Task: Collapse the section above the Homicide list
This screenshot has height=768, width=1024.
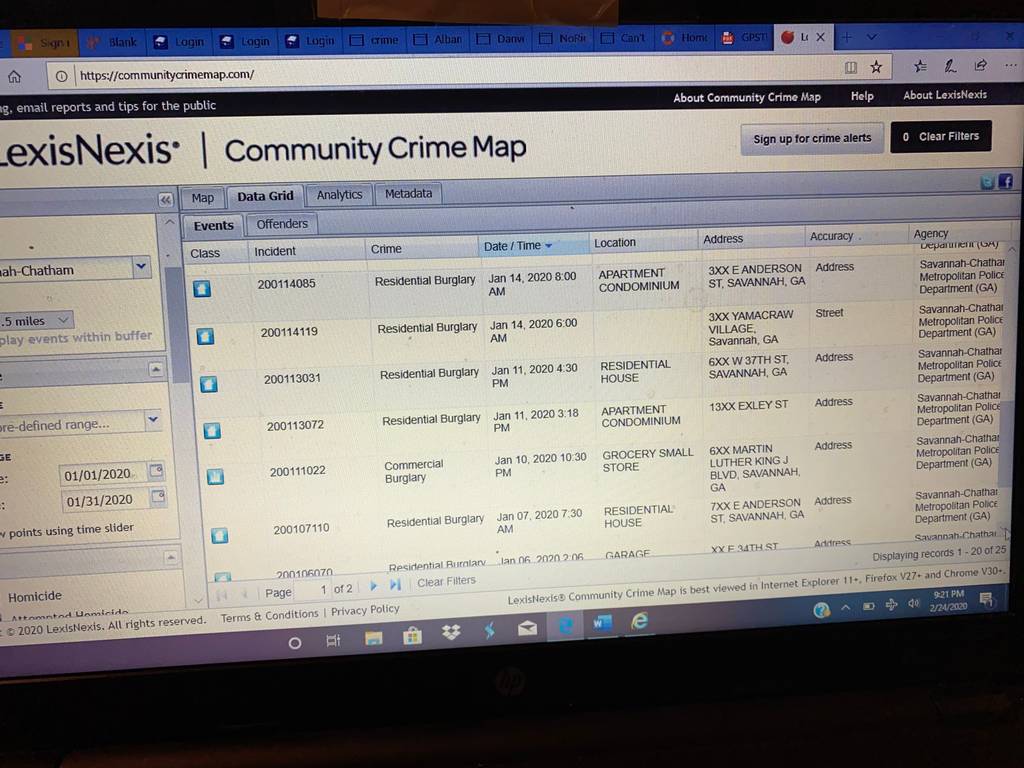Action: [170, 558]
